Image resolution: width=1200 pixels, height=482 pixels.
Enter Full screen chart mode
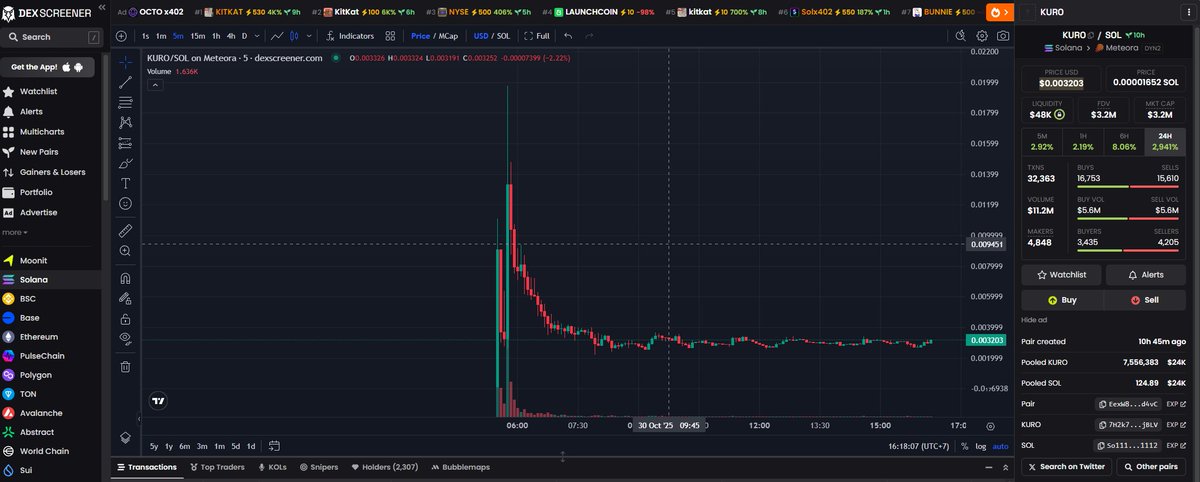point(538,35)
